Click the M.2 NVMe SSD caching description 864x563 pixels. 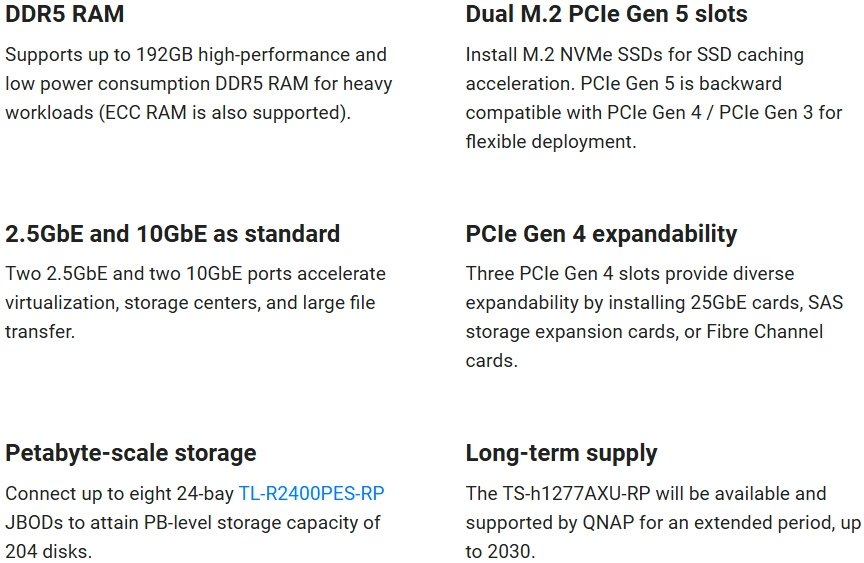coord(654,98)
